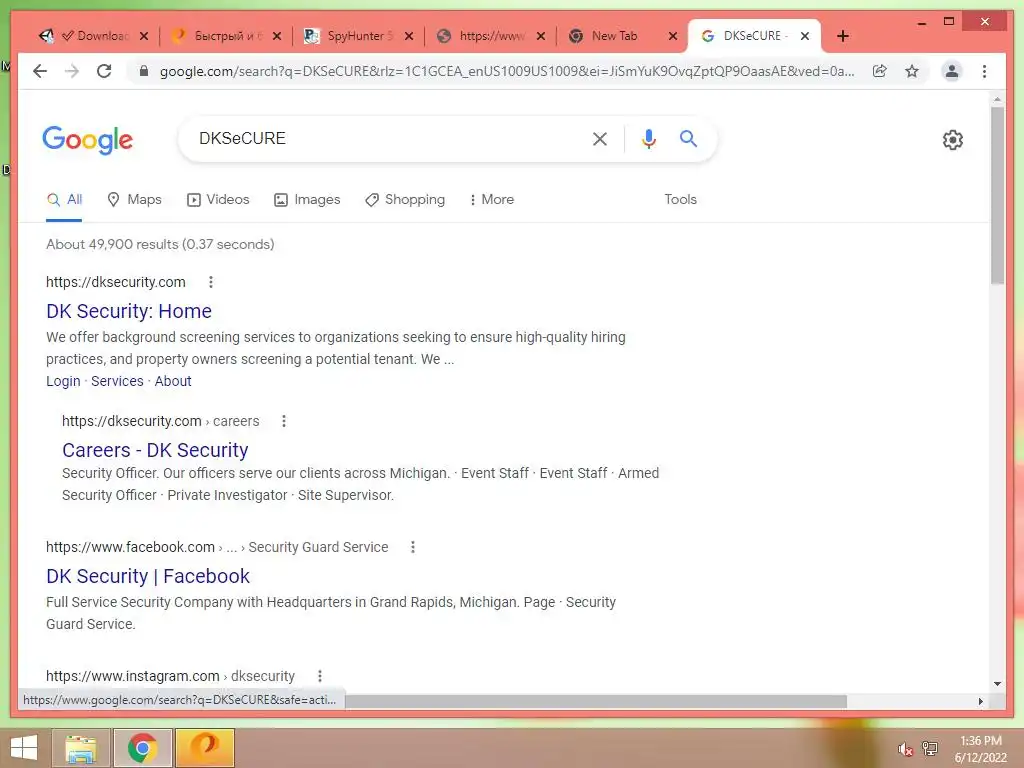This screenshot has height=768, width=1024.
Task: View site info via the lock icon
Action: pyautogui.click(x=144, y=71)
